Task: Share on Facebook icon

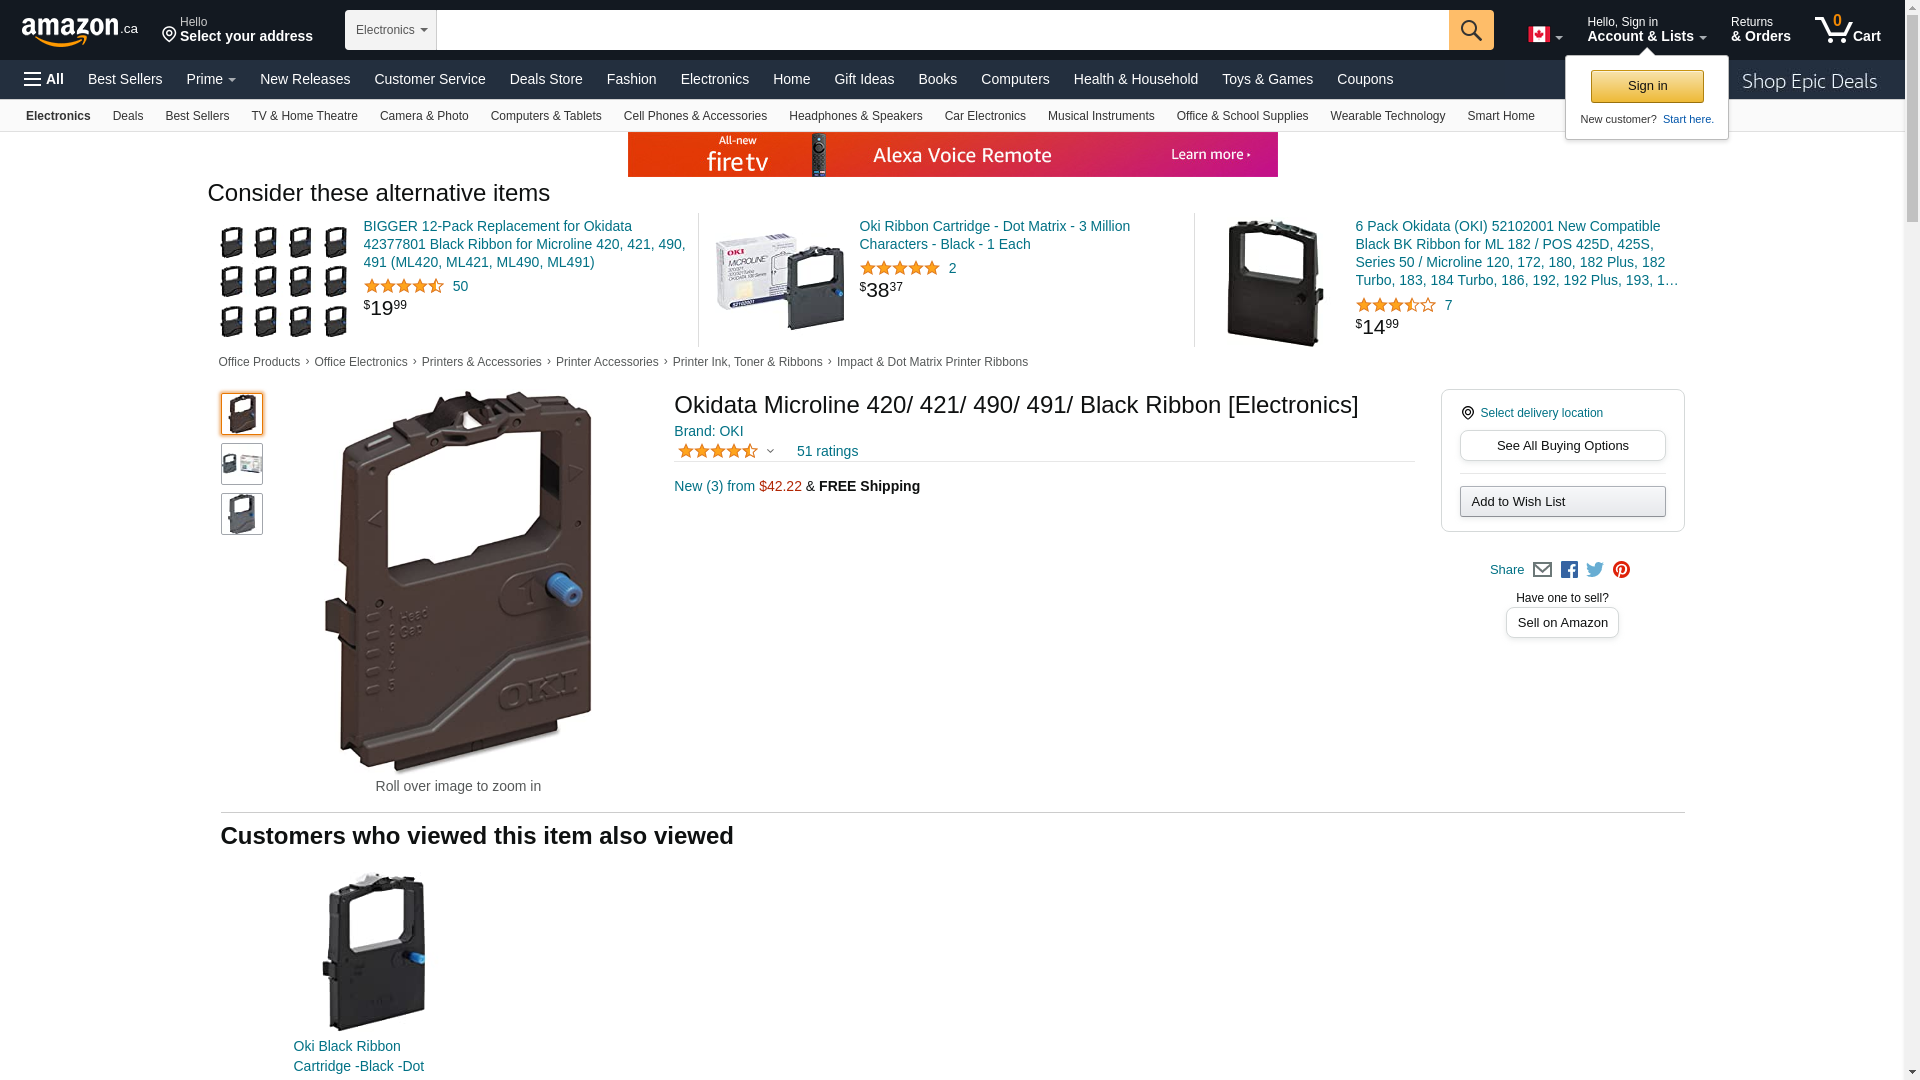Action: (1569, 570)
